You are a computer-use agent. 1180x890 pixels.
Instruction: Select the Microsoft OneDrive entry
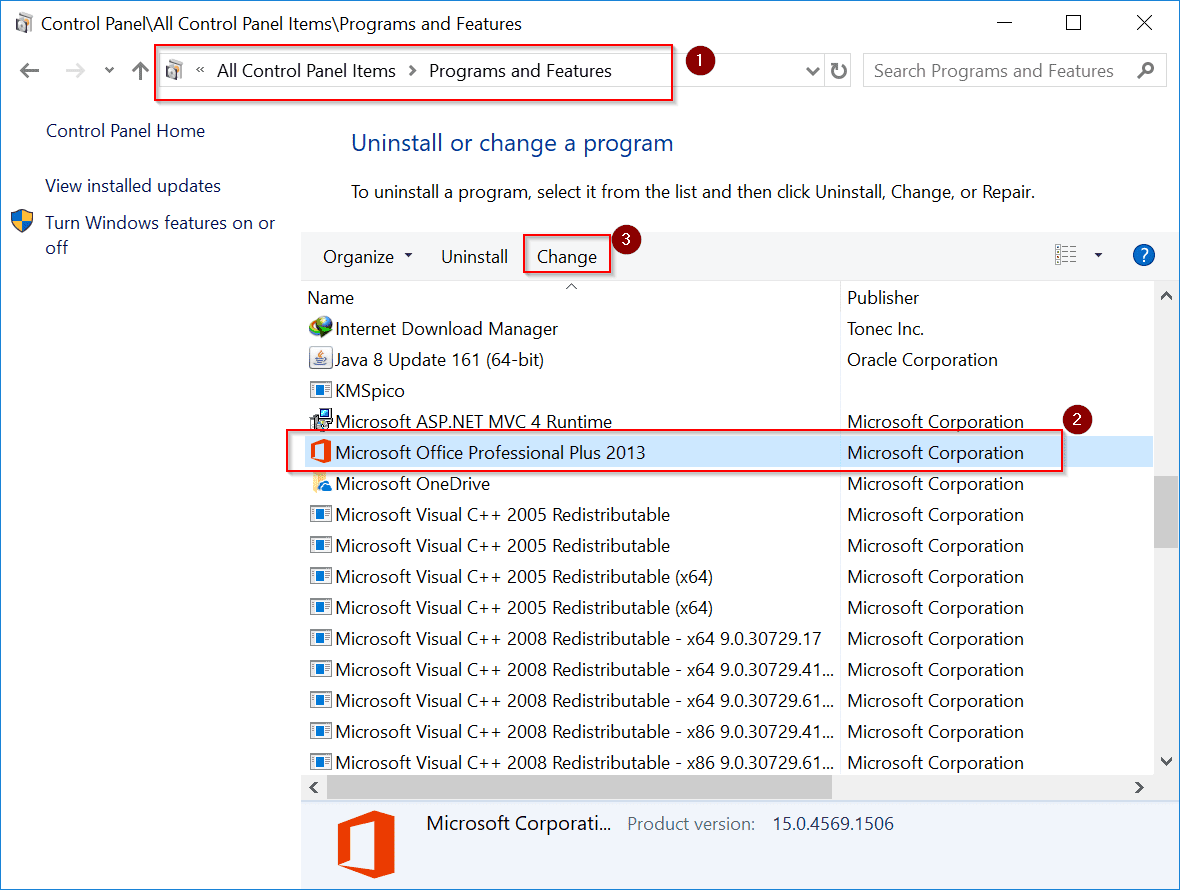pyautogui.click(x=412, y=484)
